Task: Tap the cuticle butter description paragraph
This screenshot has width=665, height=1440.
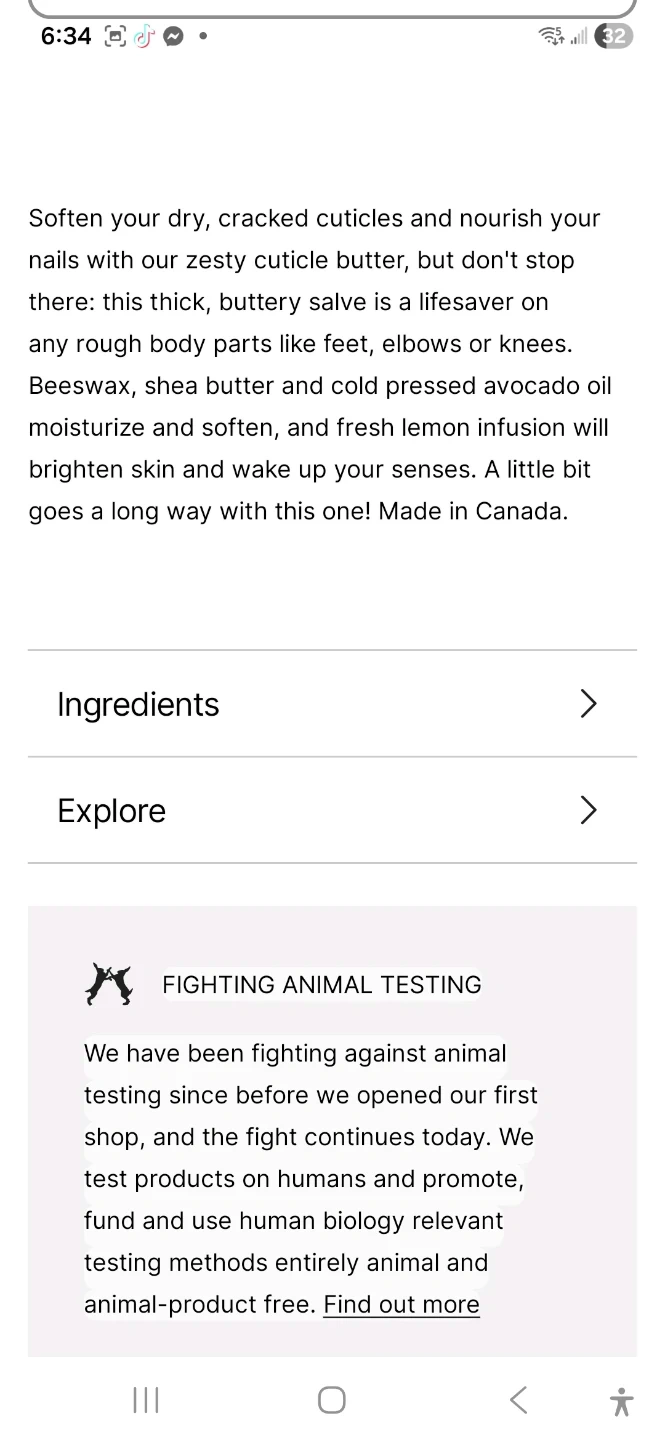Action: (320, 364)
